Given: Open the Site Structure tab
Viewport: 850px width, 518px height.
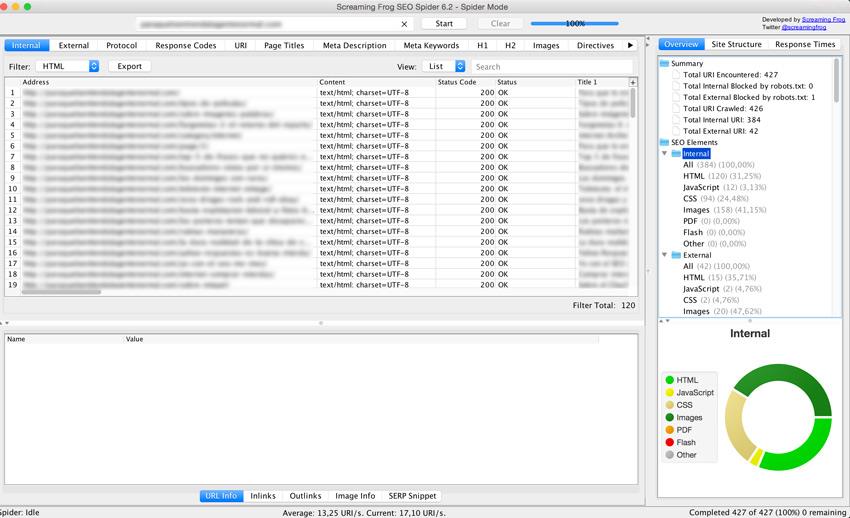Looking at the screenshot, I should click(x=736, y=44).
